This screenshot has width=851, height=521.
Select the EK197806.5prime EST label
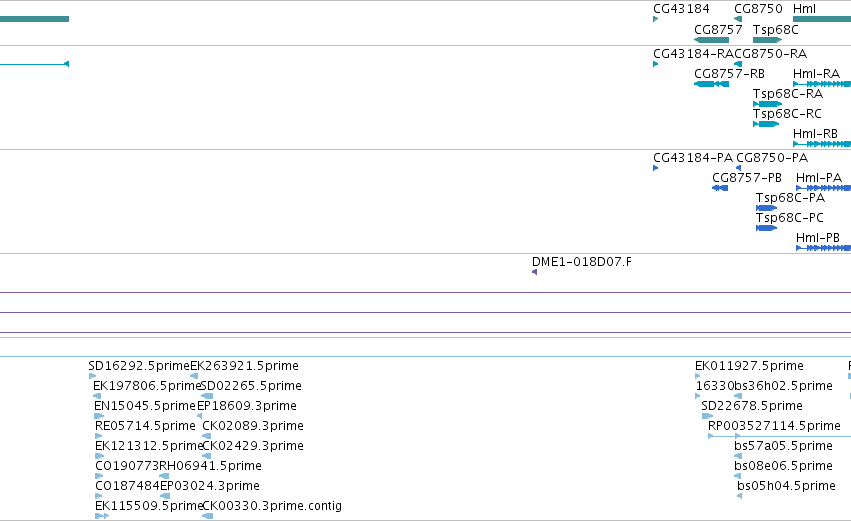point(147,386)
